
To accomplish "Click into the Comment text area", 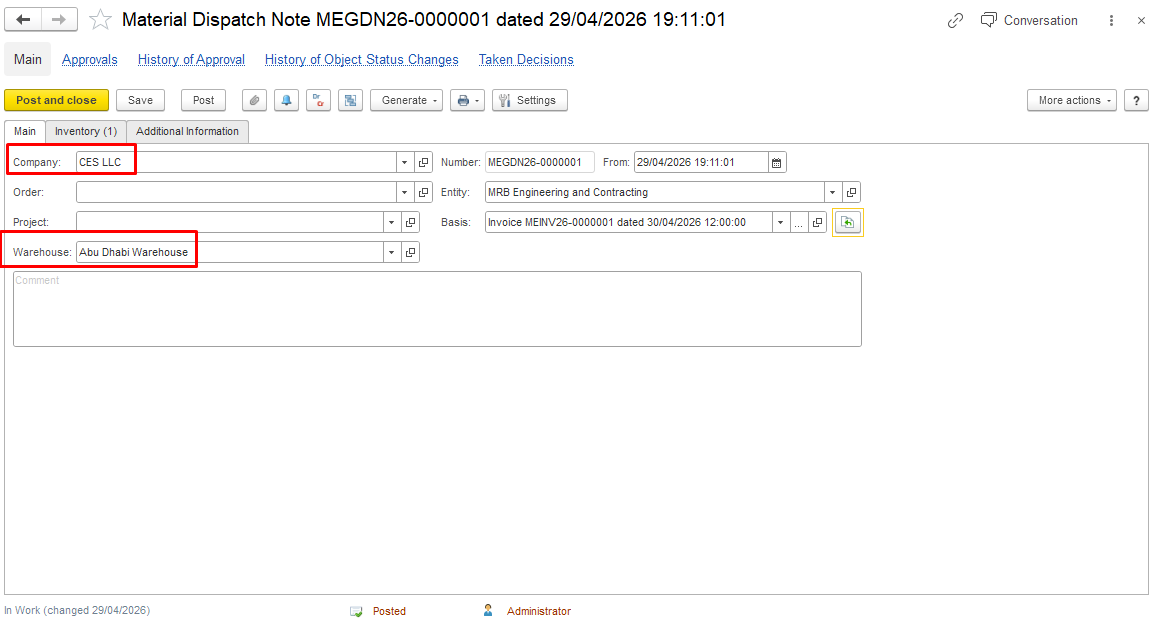I will (437, 309).
